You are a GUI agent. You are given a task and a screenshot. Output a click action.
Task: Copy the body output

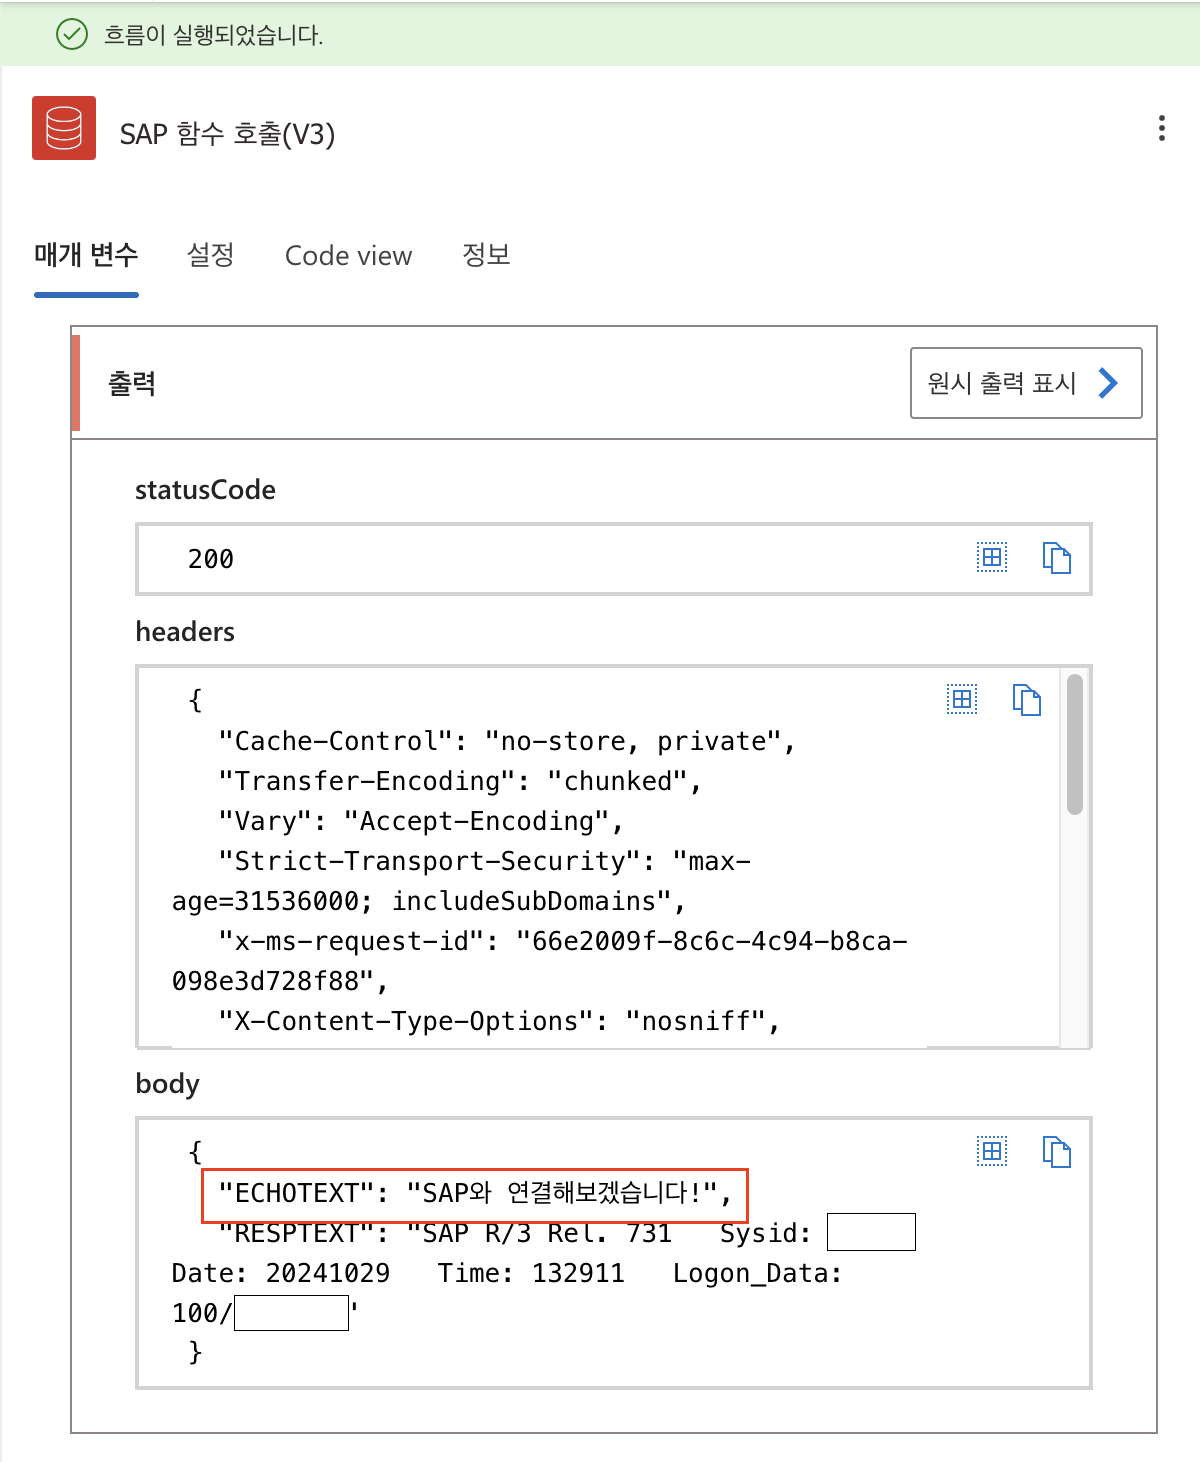pyautogui.click(x=1056, y=1151)
